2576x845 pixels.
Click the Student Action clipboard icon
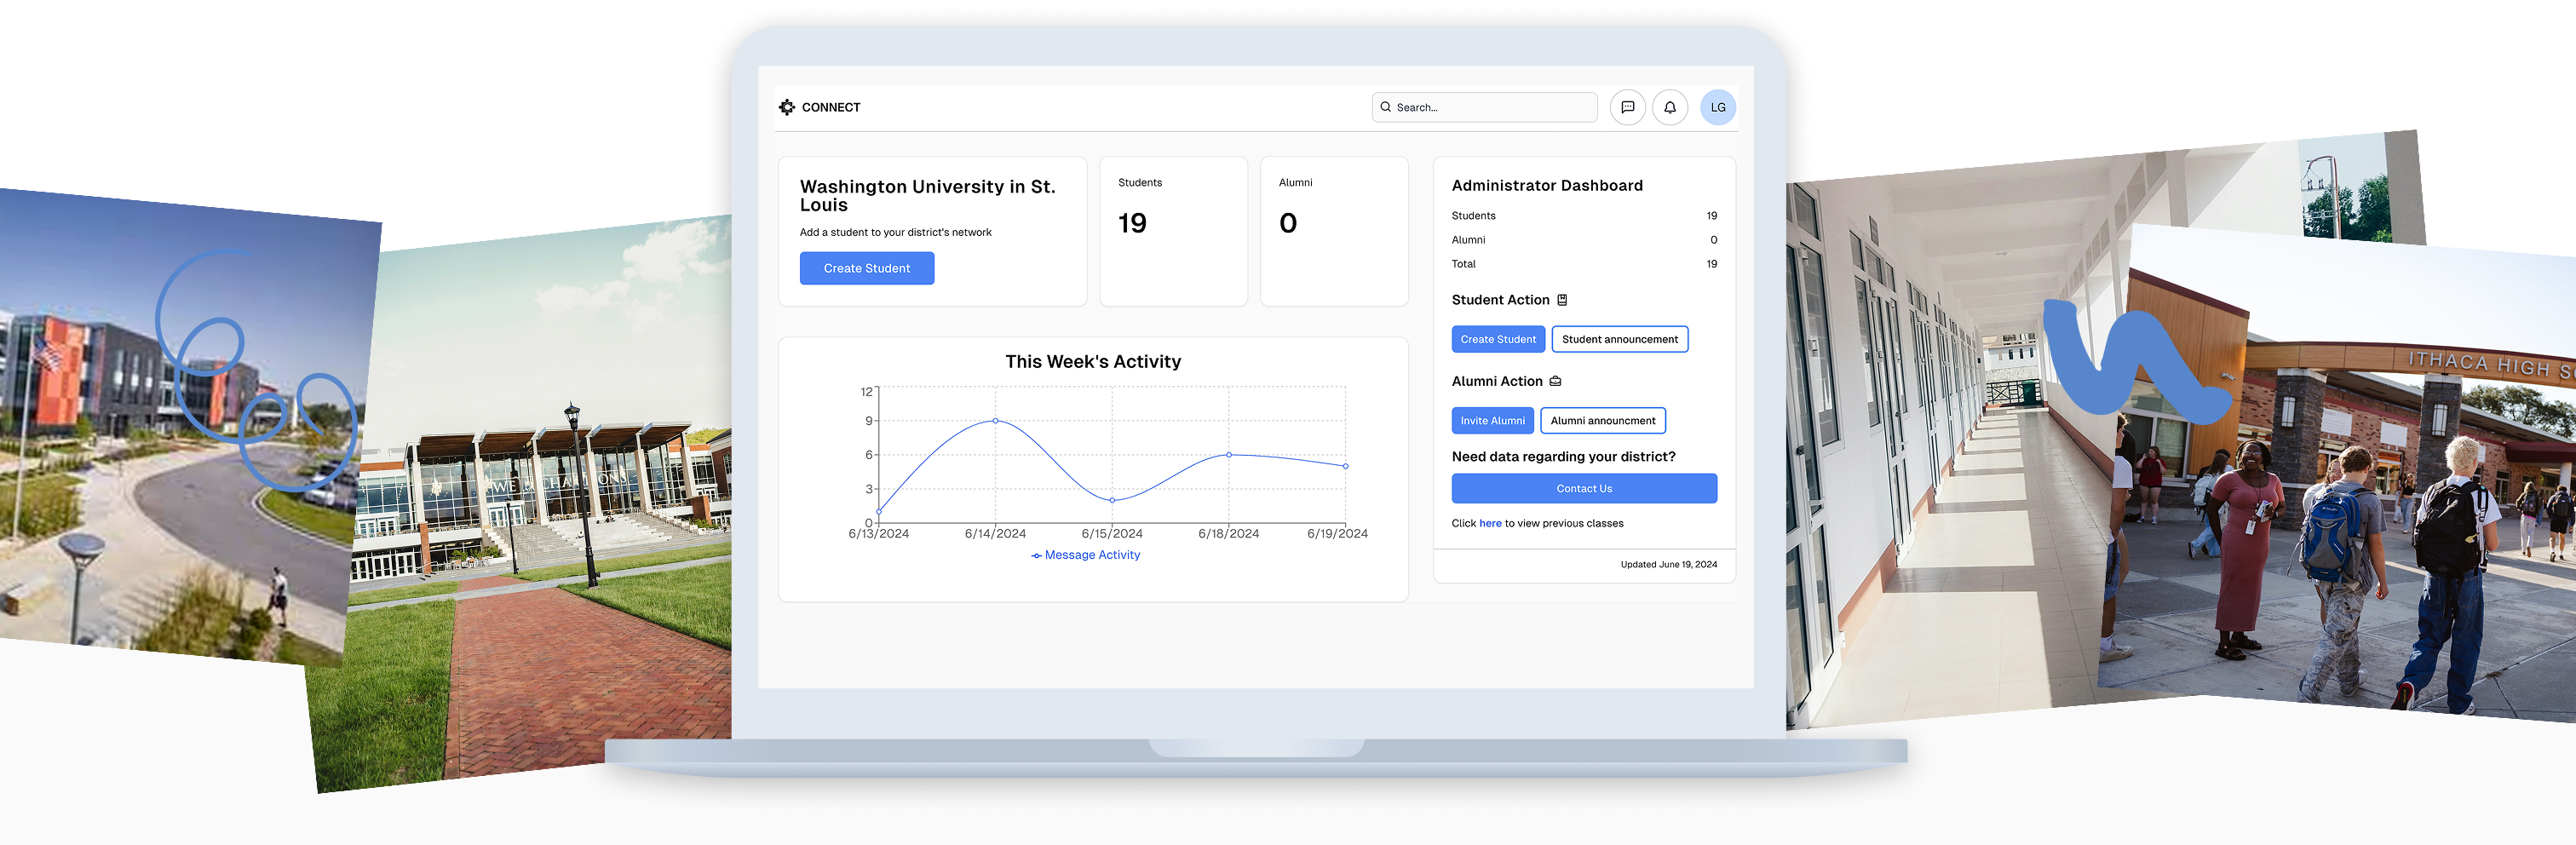[x=1562, y=300]
